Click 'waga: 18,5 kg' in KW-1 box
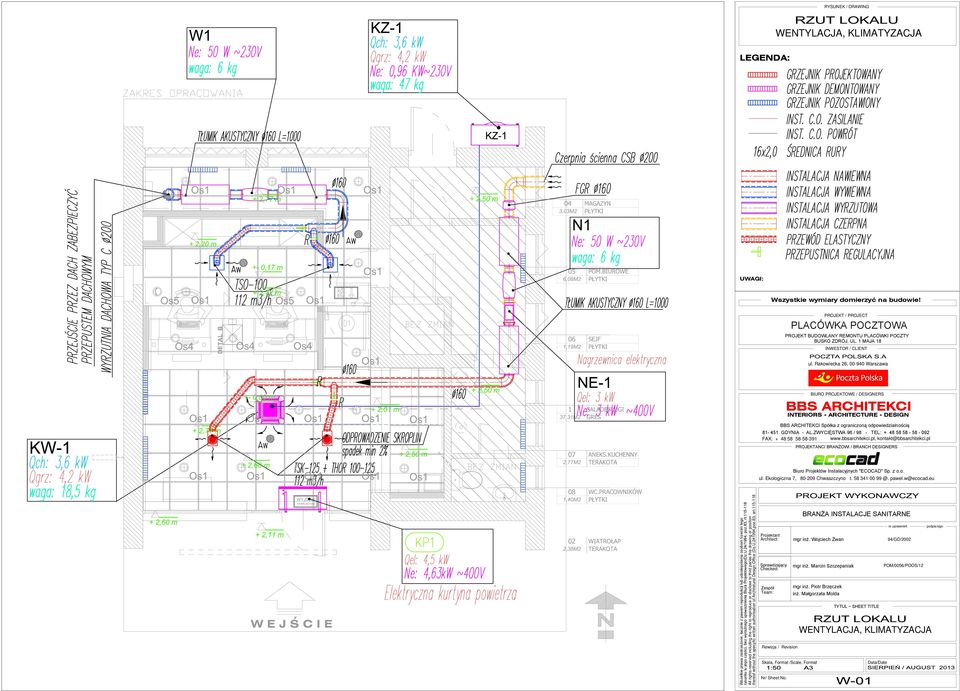 click(x=62, y=492)
